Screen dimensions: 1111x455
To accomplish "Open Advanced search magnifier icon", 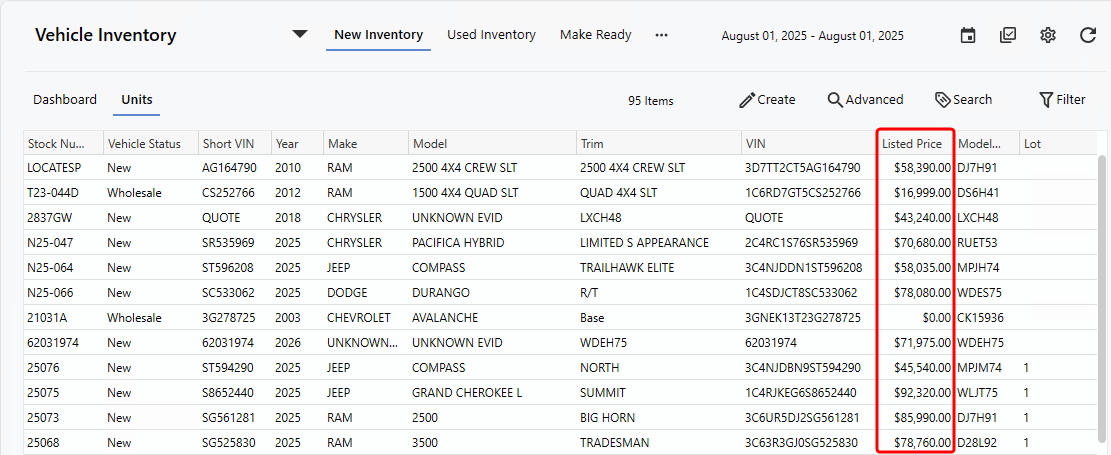I will (835, 100).
